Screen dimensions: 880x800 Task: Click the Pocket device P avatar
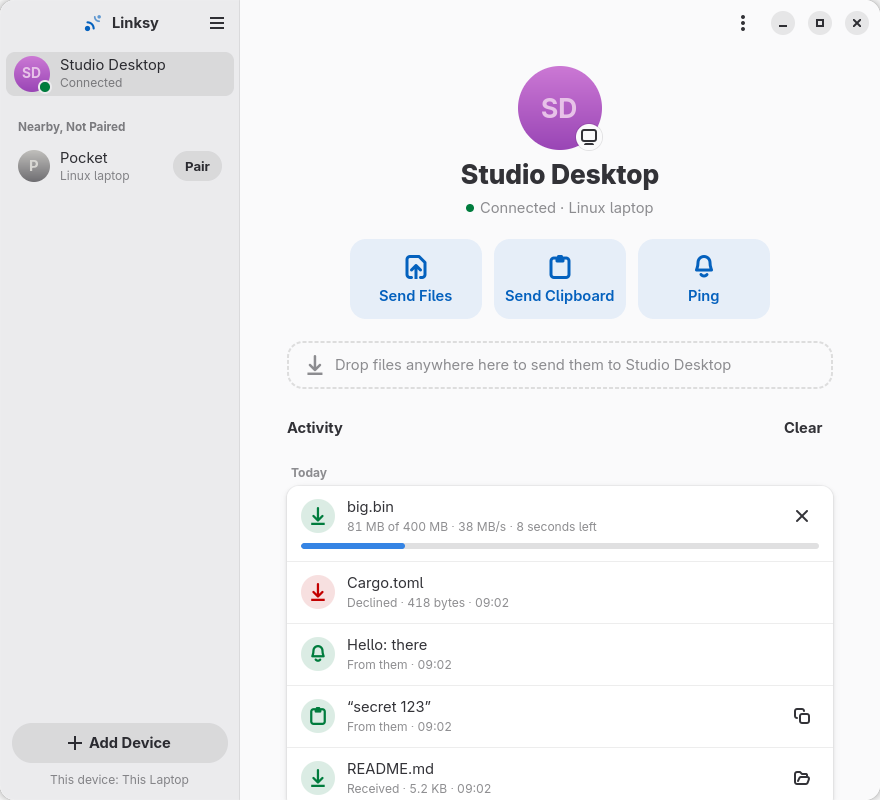(x=34, y=166)
